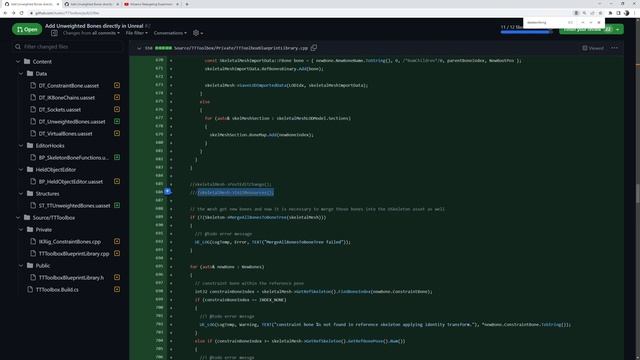Mark the file as Viewed
640x360 pixels.
(593, 48)
